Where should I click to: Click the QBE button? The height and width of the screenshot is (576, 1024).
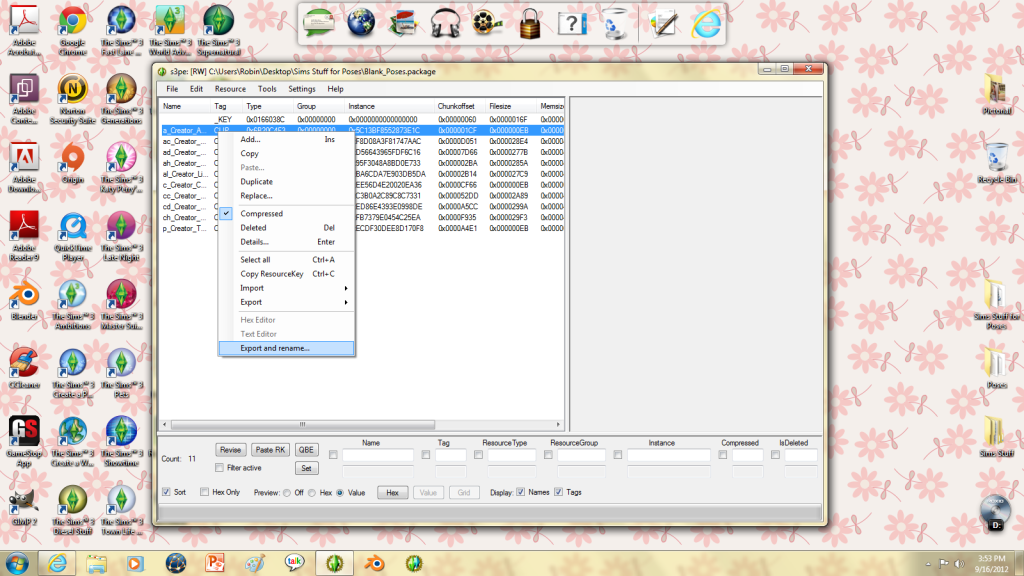[306, 450]
